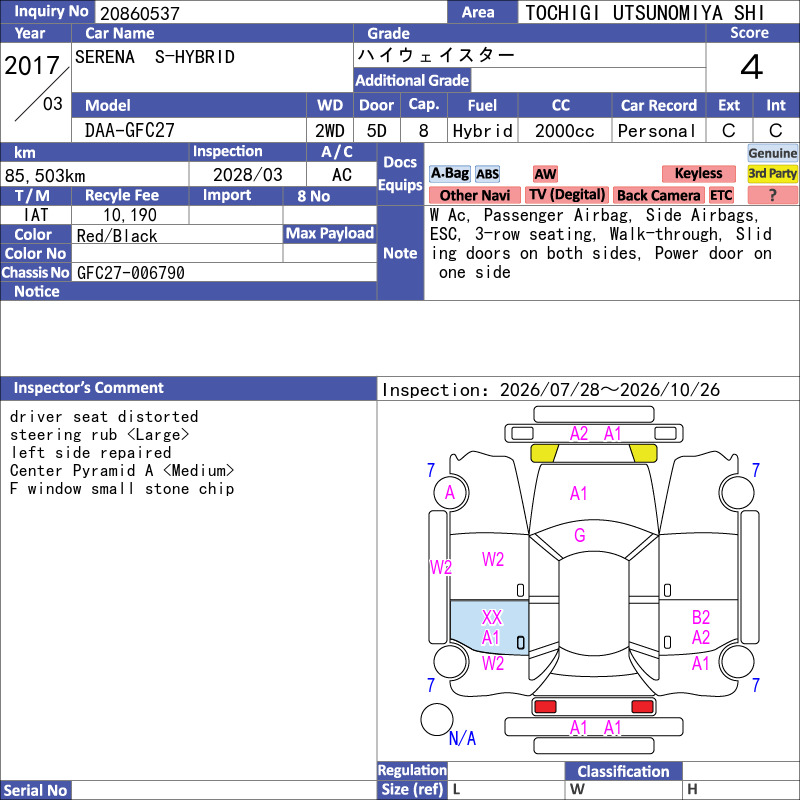Click the Genuine label badge

[x=772, y=153]
